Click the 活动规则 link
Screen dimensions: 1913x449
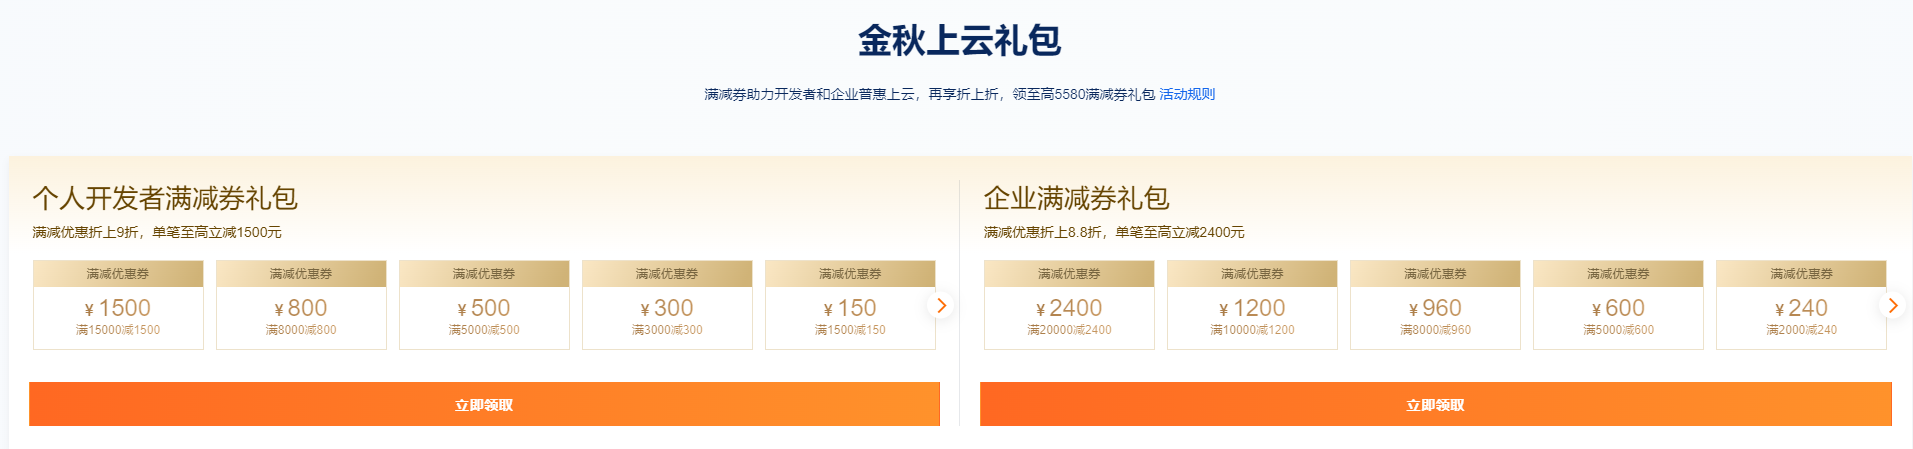coord(1187,94)
